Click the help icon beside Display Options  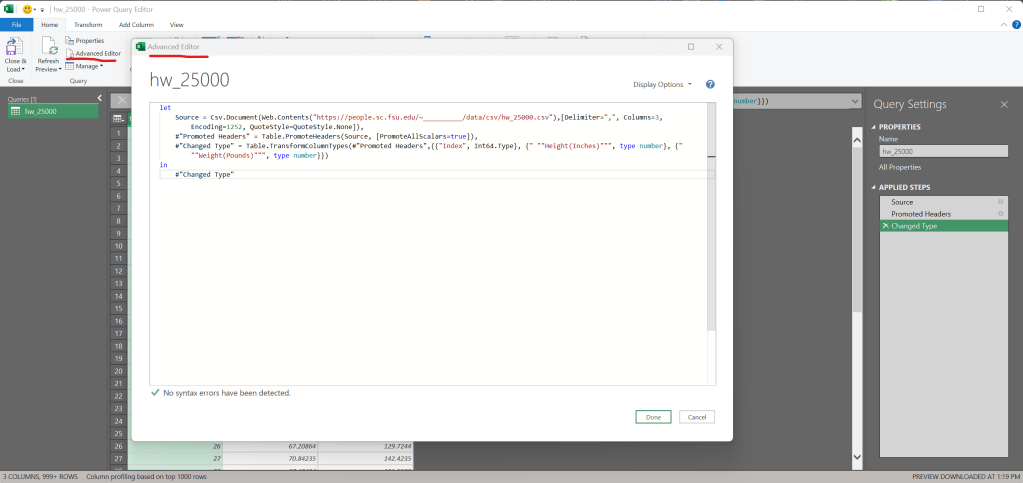click(x=710, y=85)
